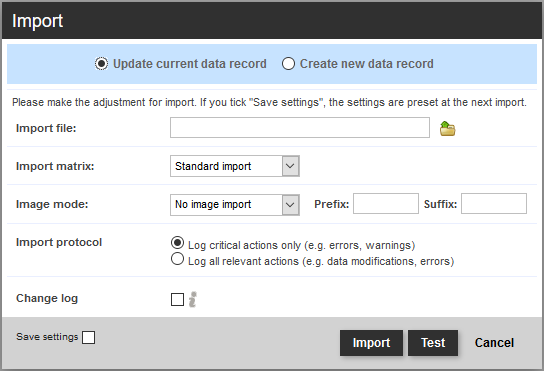Open the Image mode dropdown arrow
This screenshot has width=544, height=371.
[x=290, y=204]
